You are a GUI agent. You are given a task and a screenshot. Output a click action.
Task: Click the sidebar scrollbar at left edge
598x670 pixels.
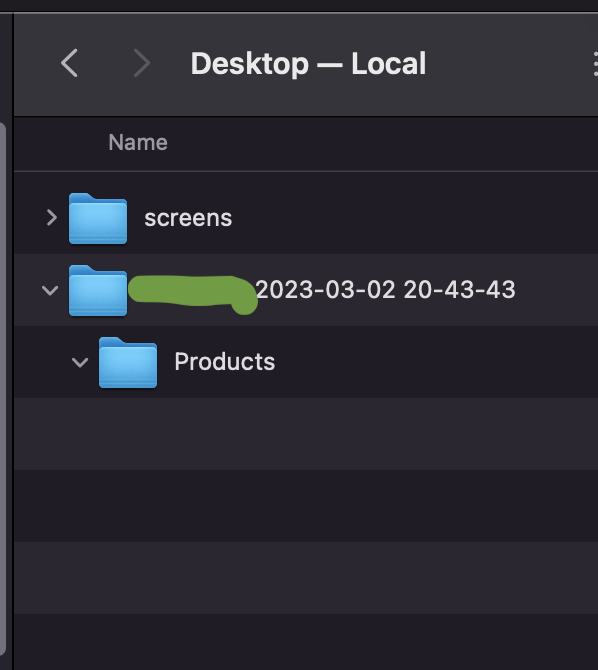pos(3,389)
